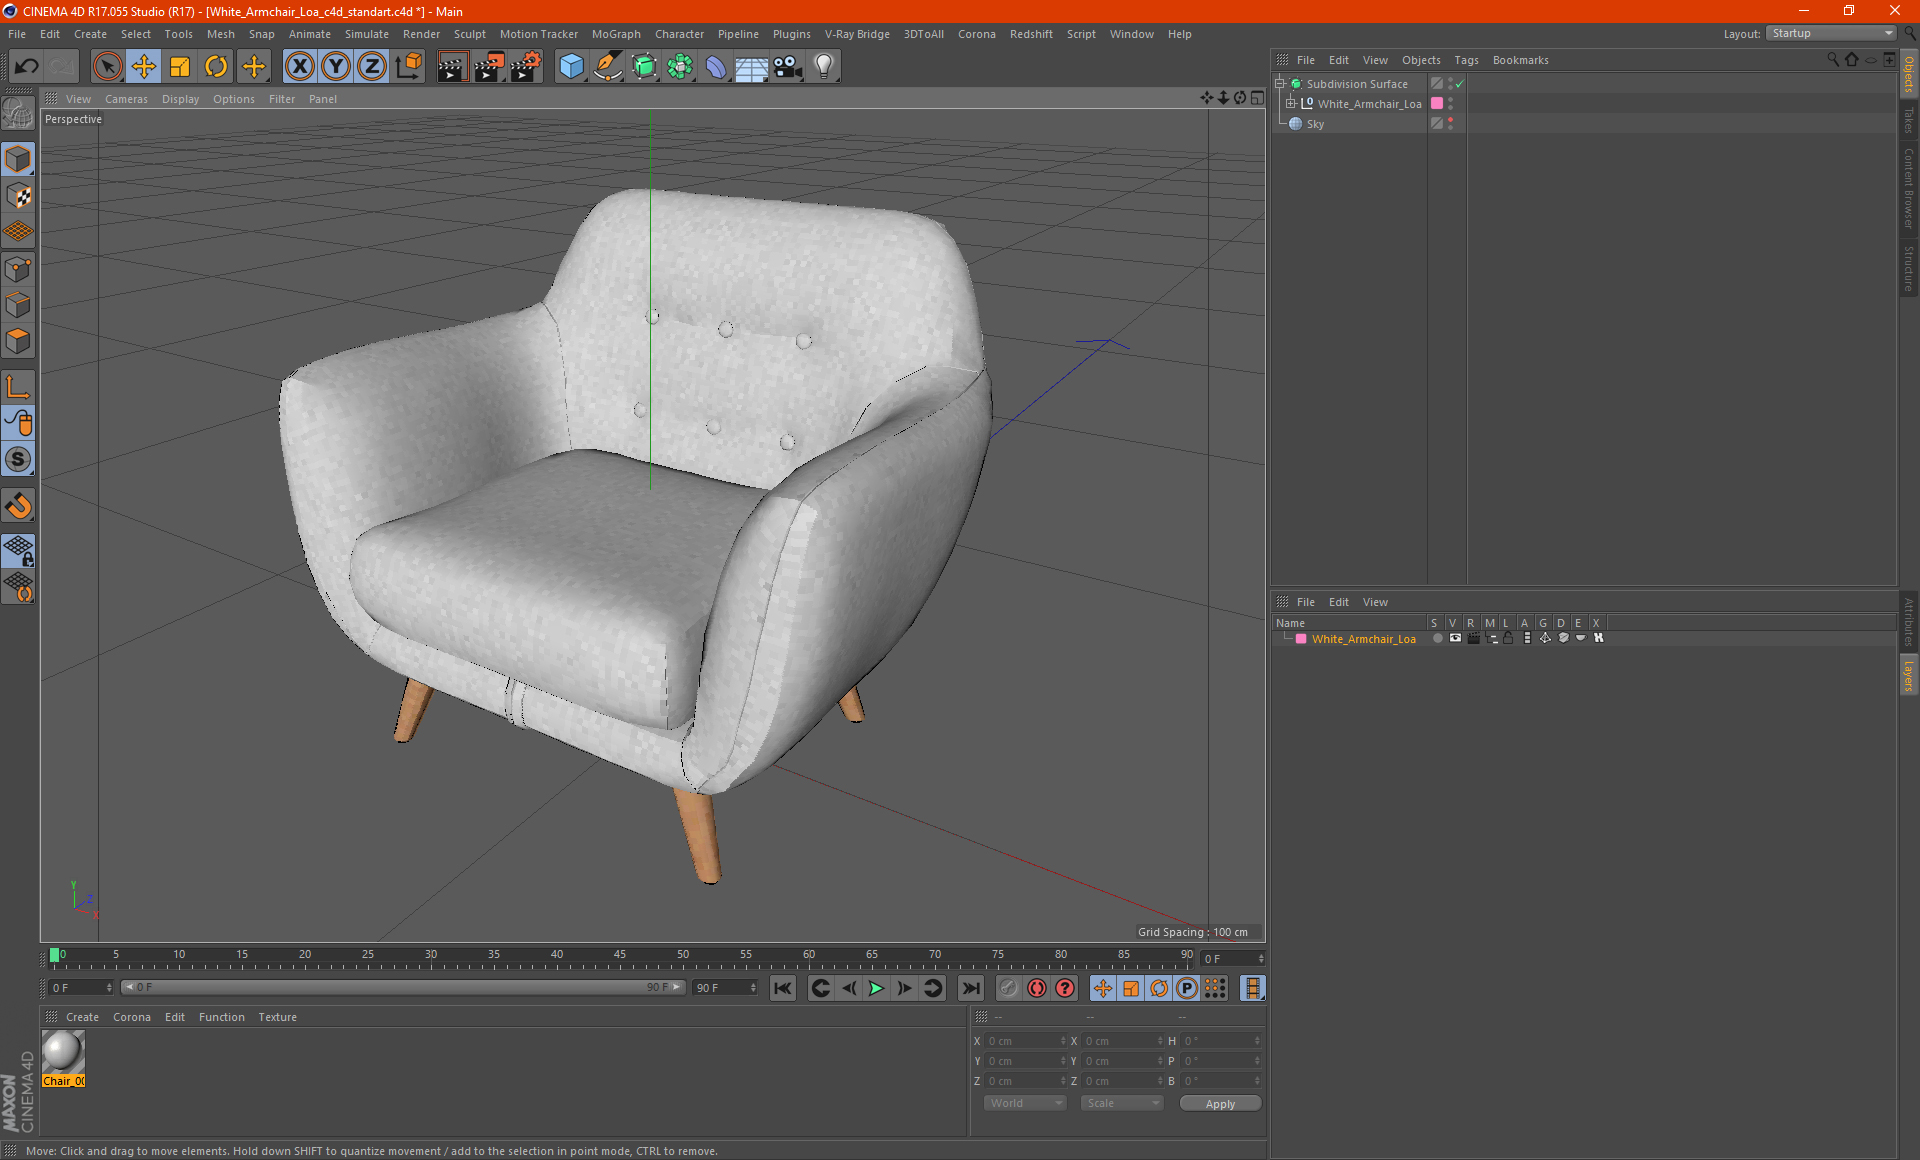The image size is (1920, 1160).
Task: Toggle White_Armchair_Loa visibility dots
Action: point(1451,104)
